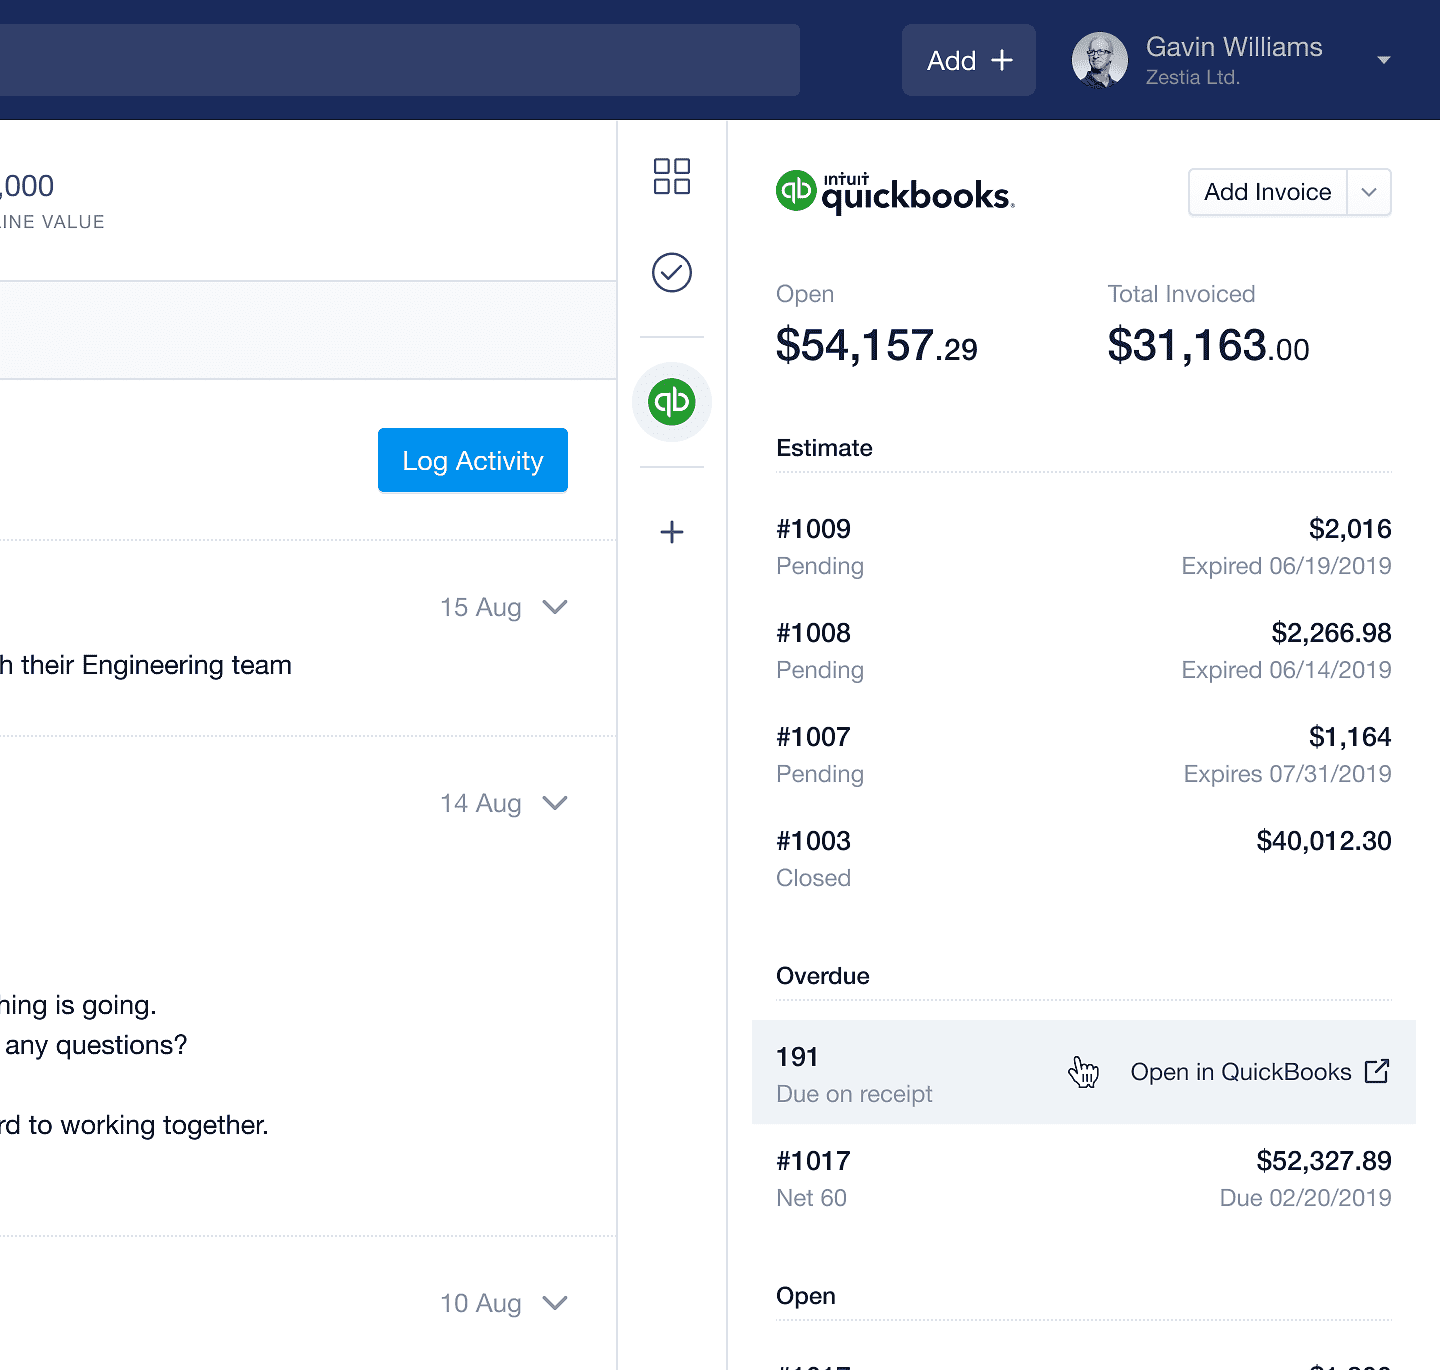The width and height of the screenshot is (1440, 1370).
Task: Select estimate #1008
Action: [x=1084, y=651]
